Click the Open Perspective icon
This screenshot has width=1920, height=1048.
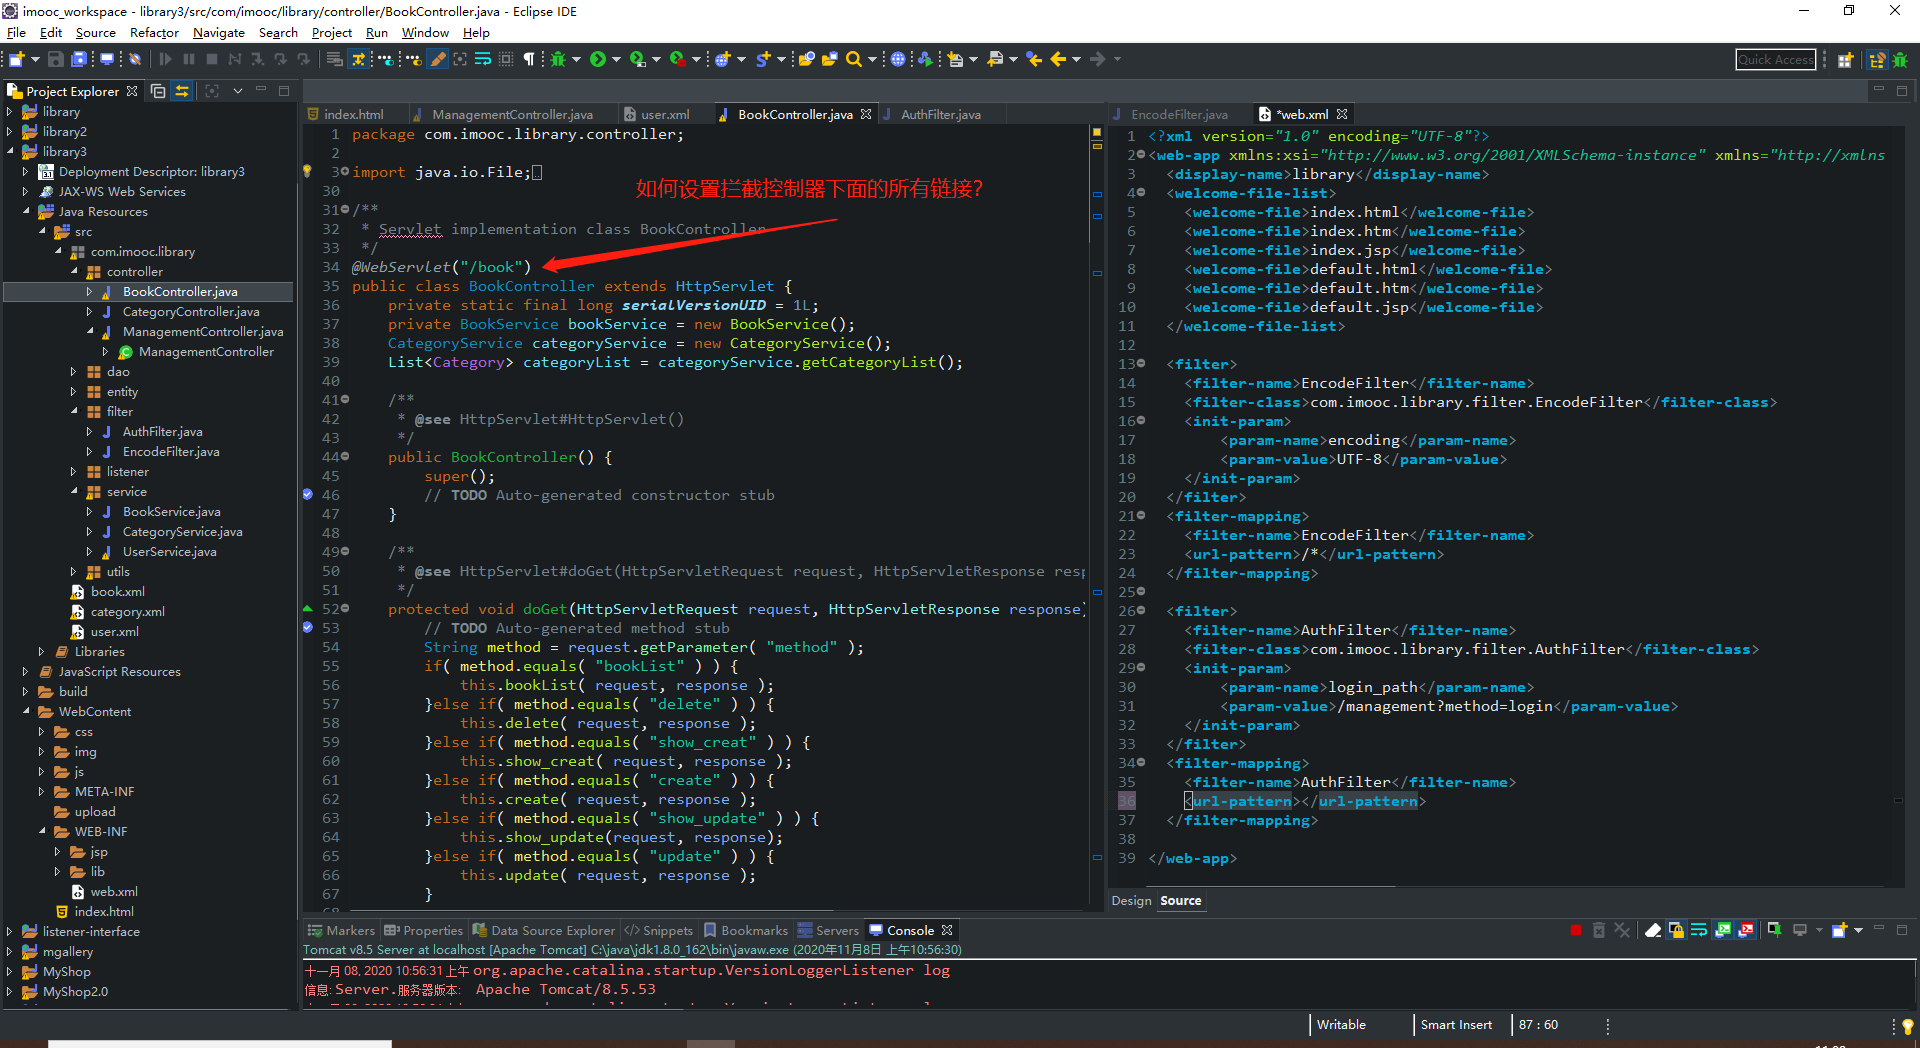click(1845, 60)
